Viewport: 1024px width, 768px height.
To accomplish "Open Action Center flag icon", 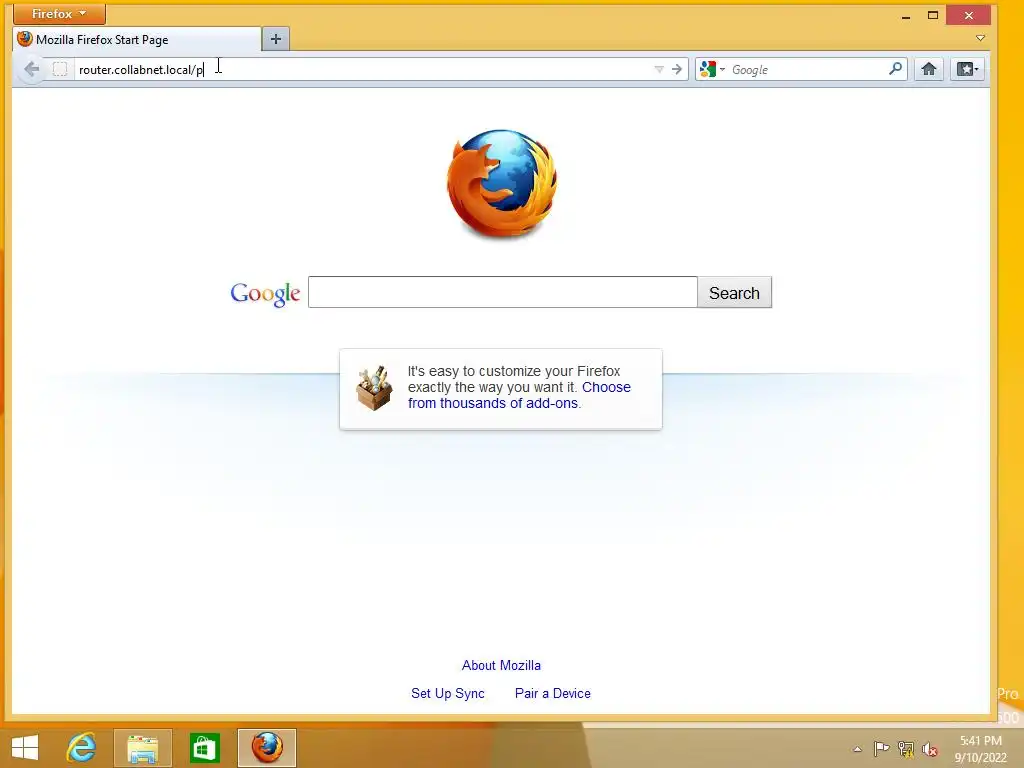I will point(881,748).
